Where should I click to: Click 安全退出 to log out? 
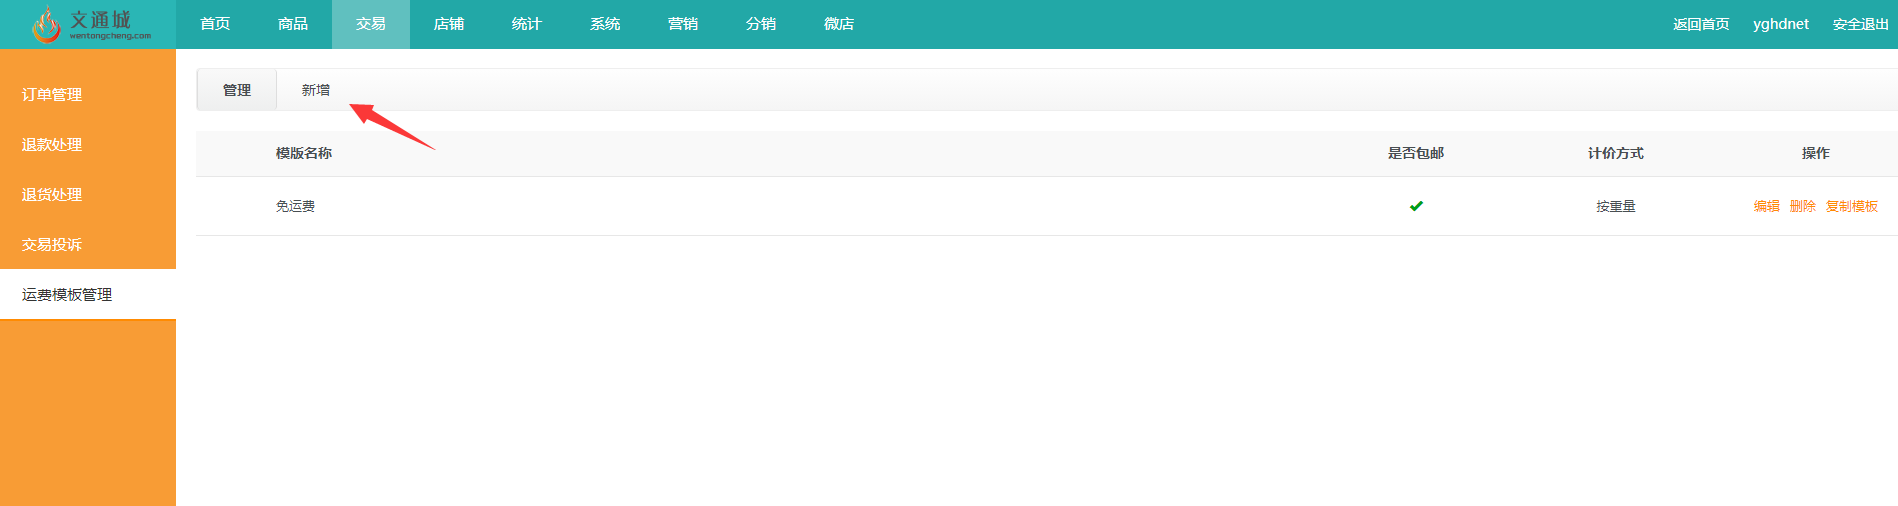click(1861, 24)
